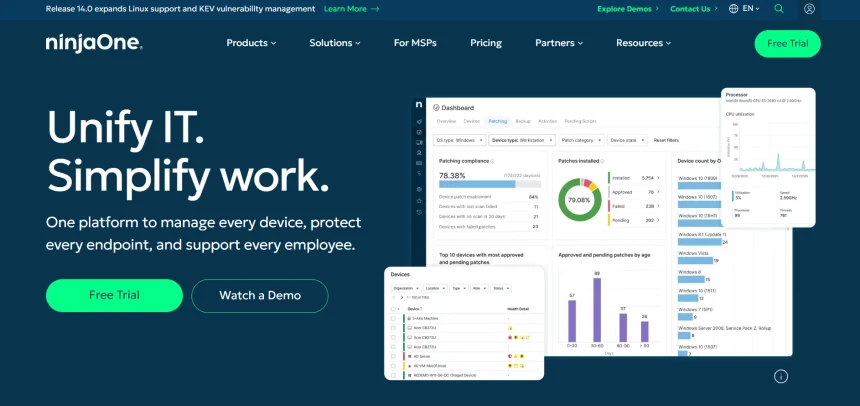
Task: Click chevron beside Installed 5,754
Action: click(x=658, y=178)
